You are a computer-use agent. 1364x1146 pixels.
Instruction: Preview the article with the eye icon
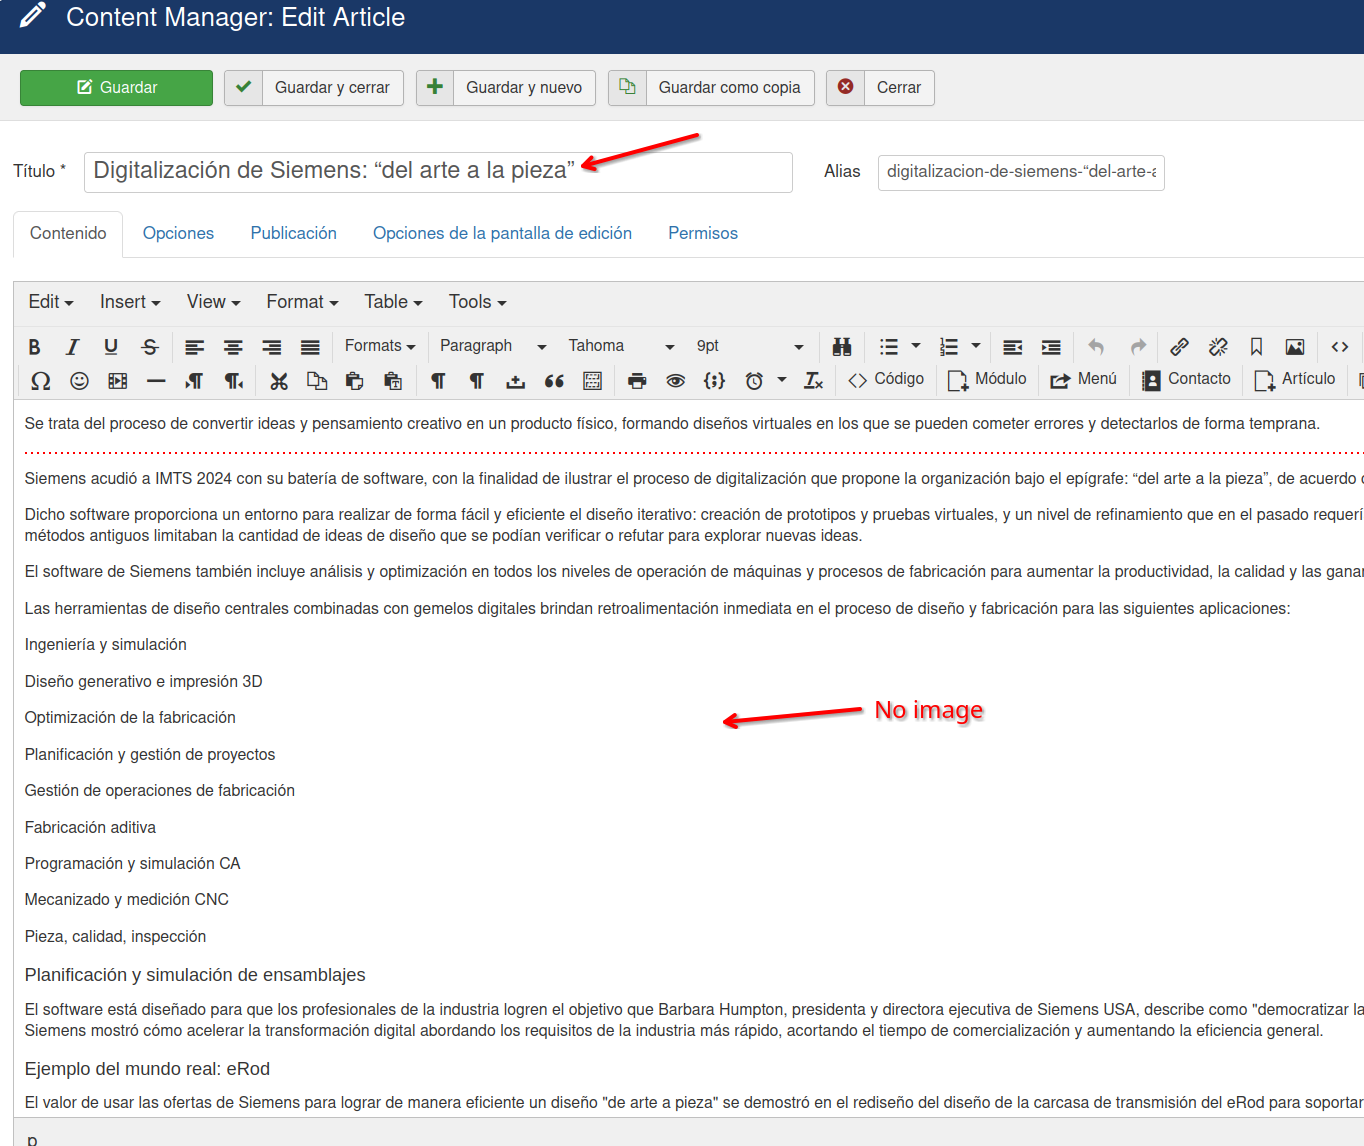coord(676,380)
